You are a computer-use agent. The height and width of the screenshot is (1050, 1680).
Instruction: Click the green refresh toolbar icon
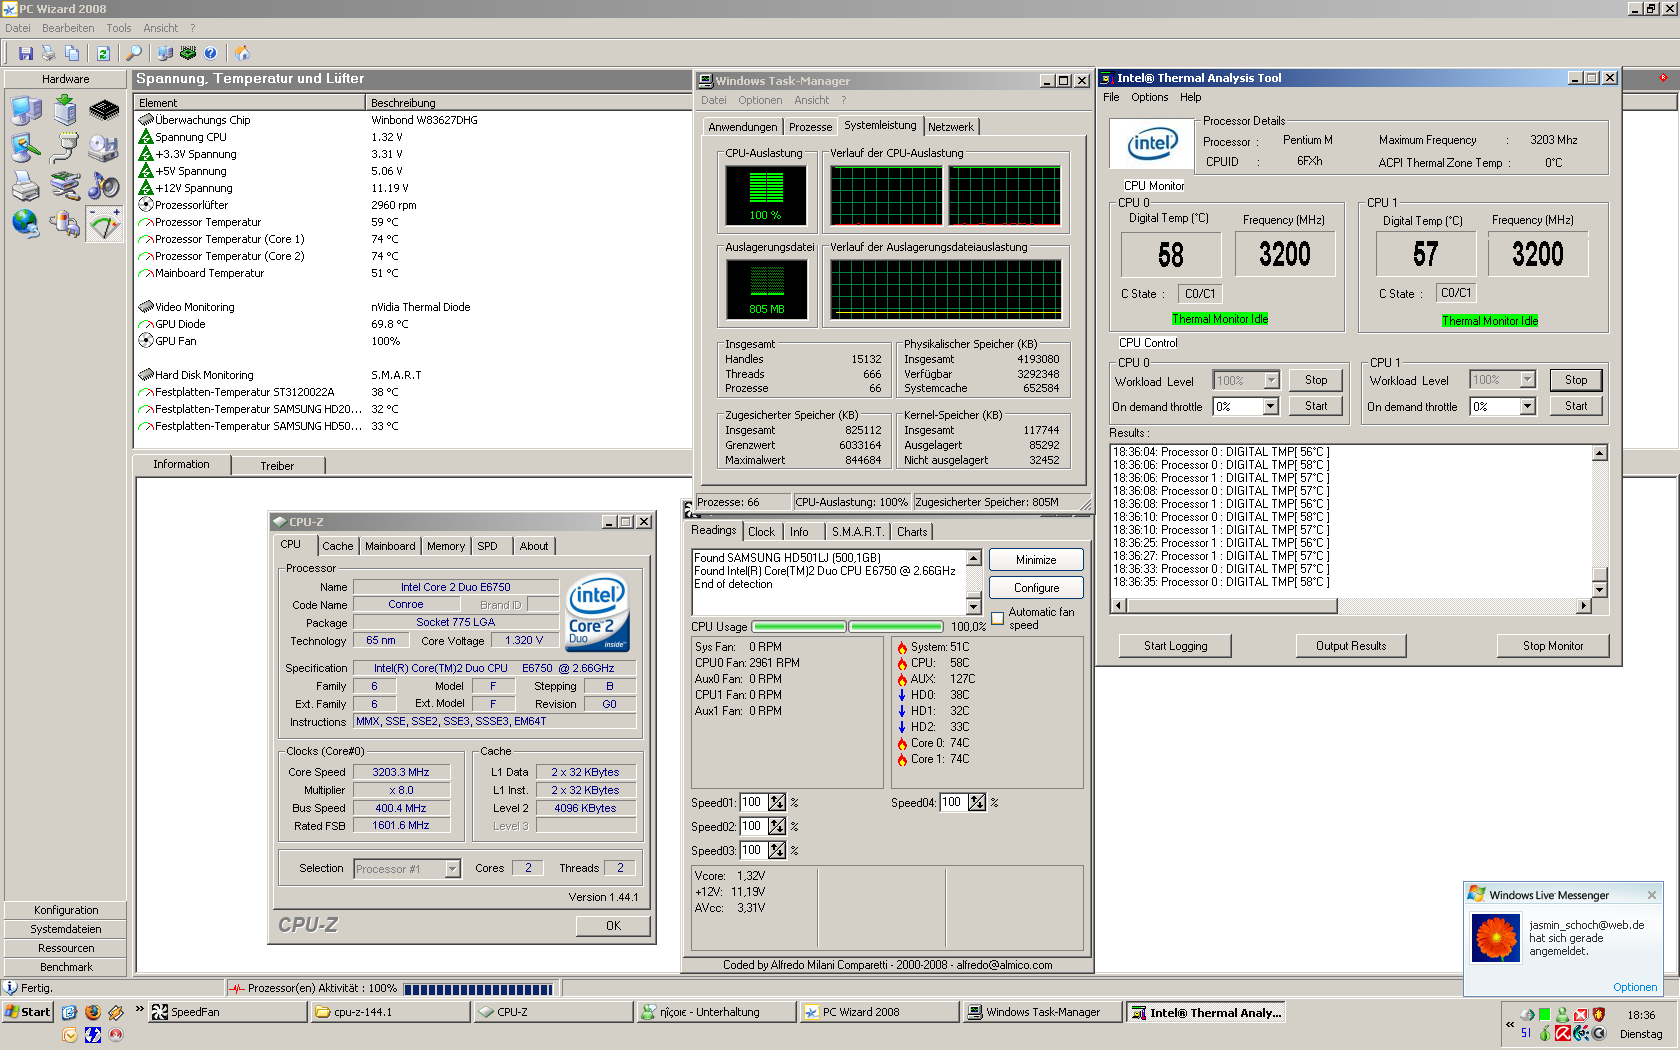(x=102, y=53)
